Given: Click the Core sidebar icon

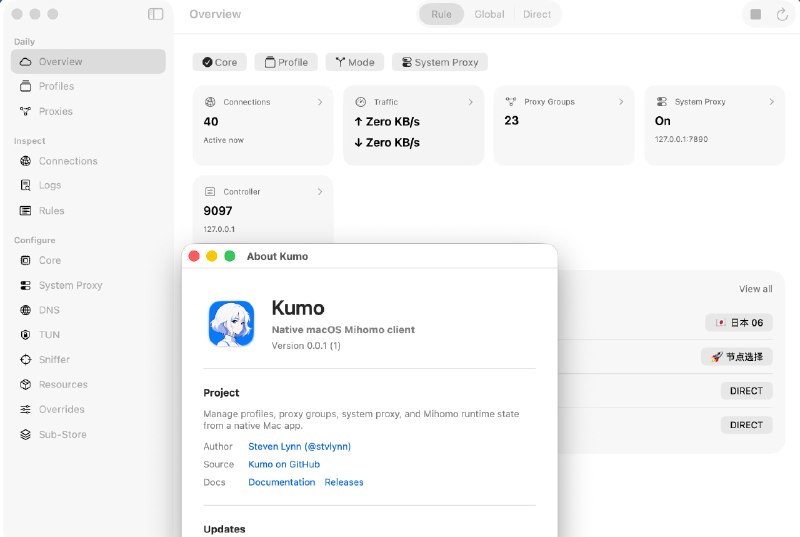Looking at the screenshot, I should [x=26, y=260].
